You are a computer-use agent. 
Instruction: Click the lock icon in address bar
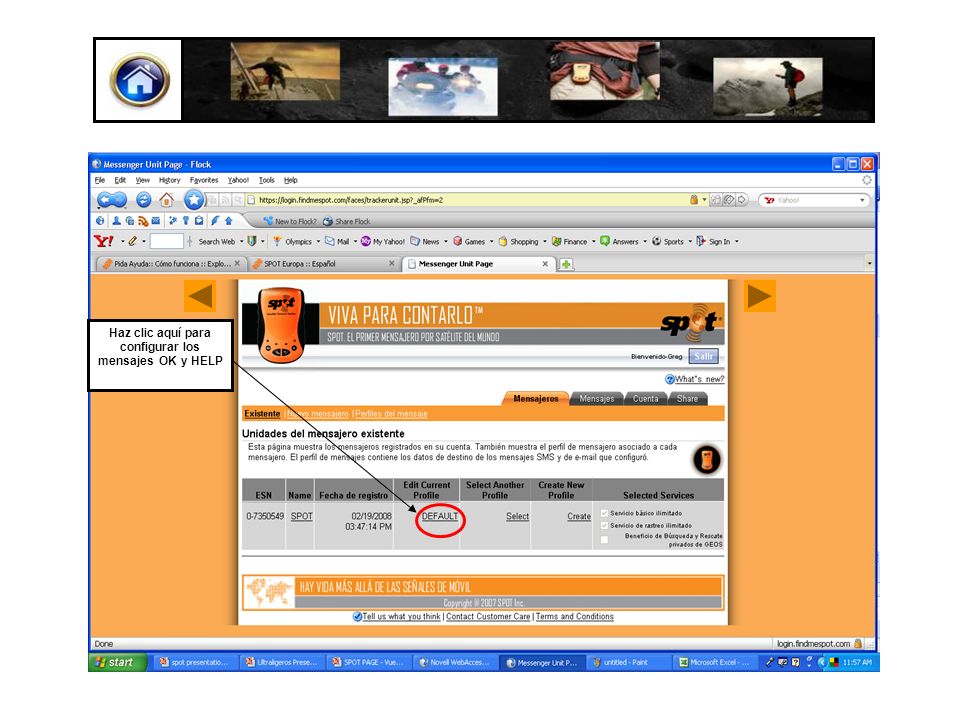click(x=694, y=200)
